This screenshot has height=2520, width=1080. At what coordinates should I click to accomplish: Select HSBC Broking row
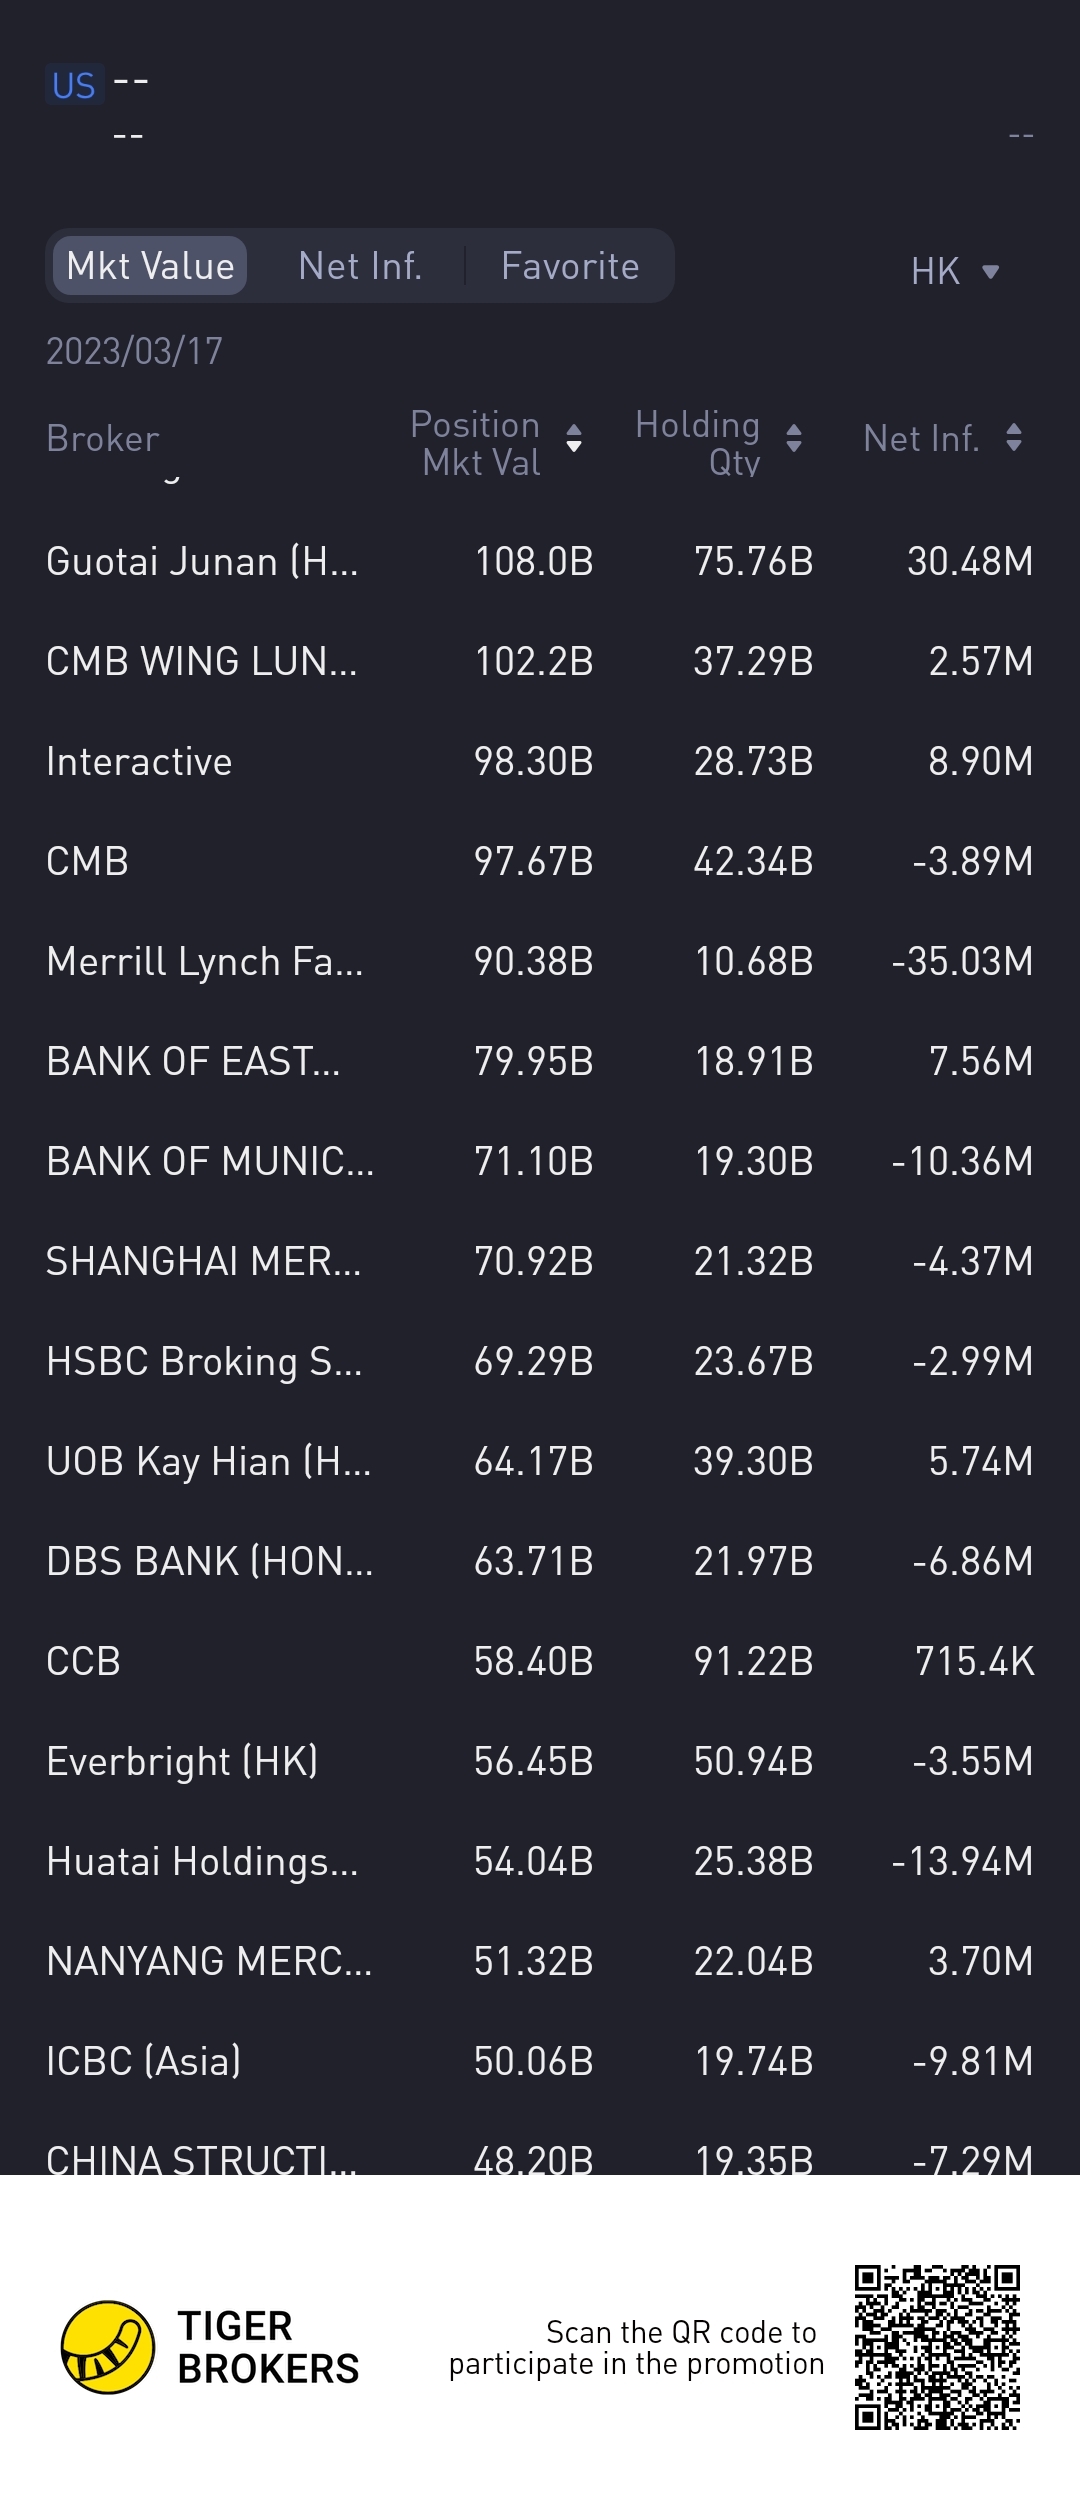(540, 1361)
